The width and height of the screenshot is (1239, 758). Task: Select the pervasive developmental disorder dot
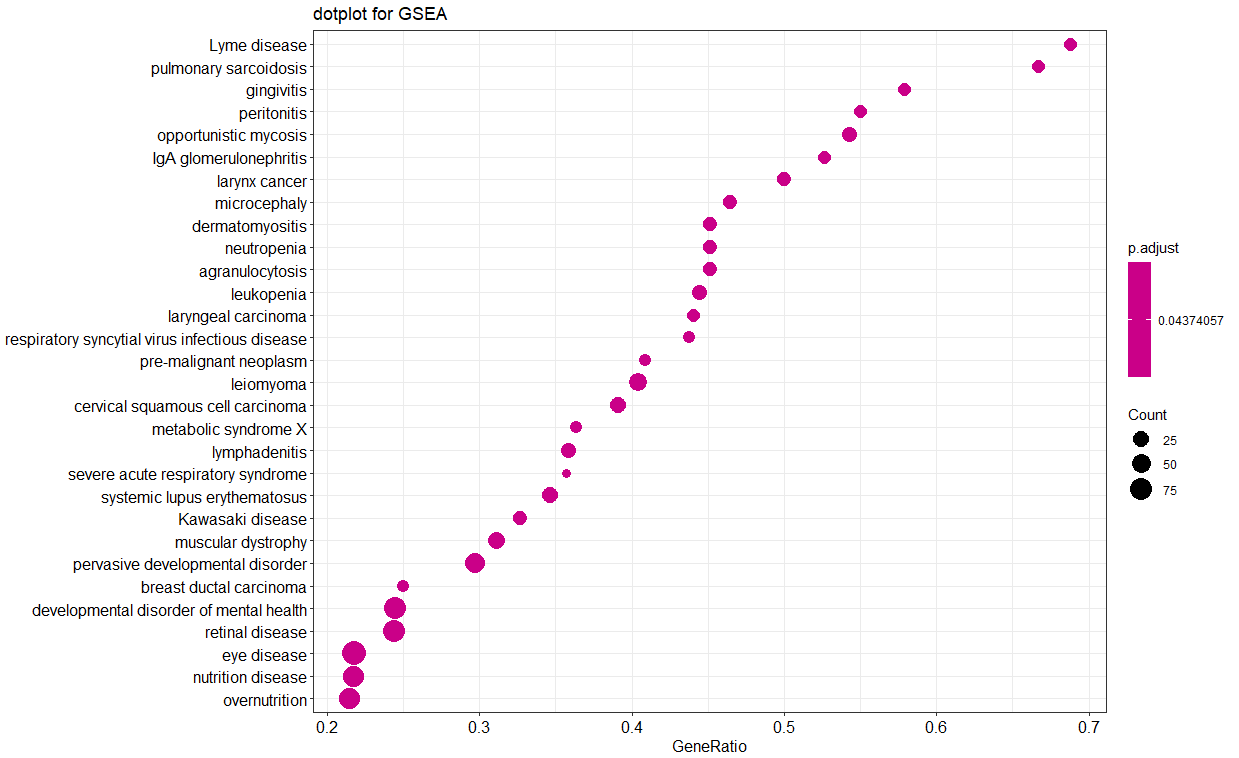(x=476, y=564)
